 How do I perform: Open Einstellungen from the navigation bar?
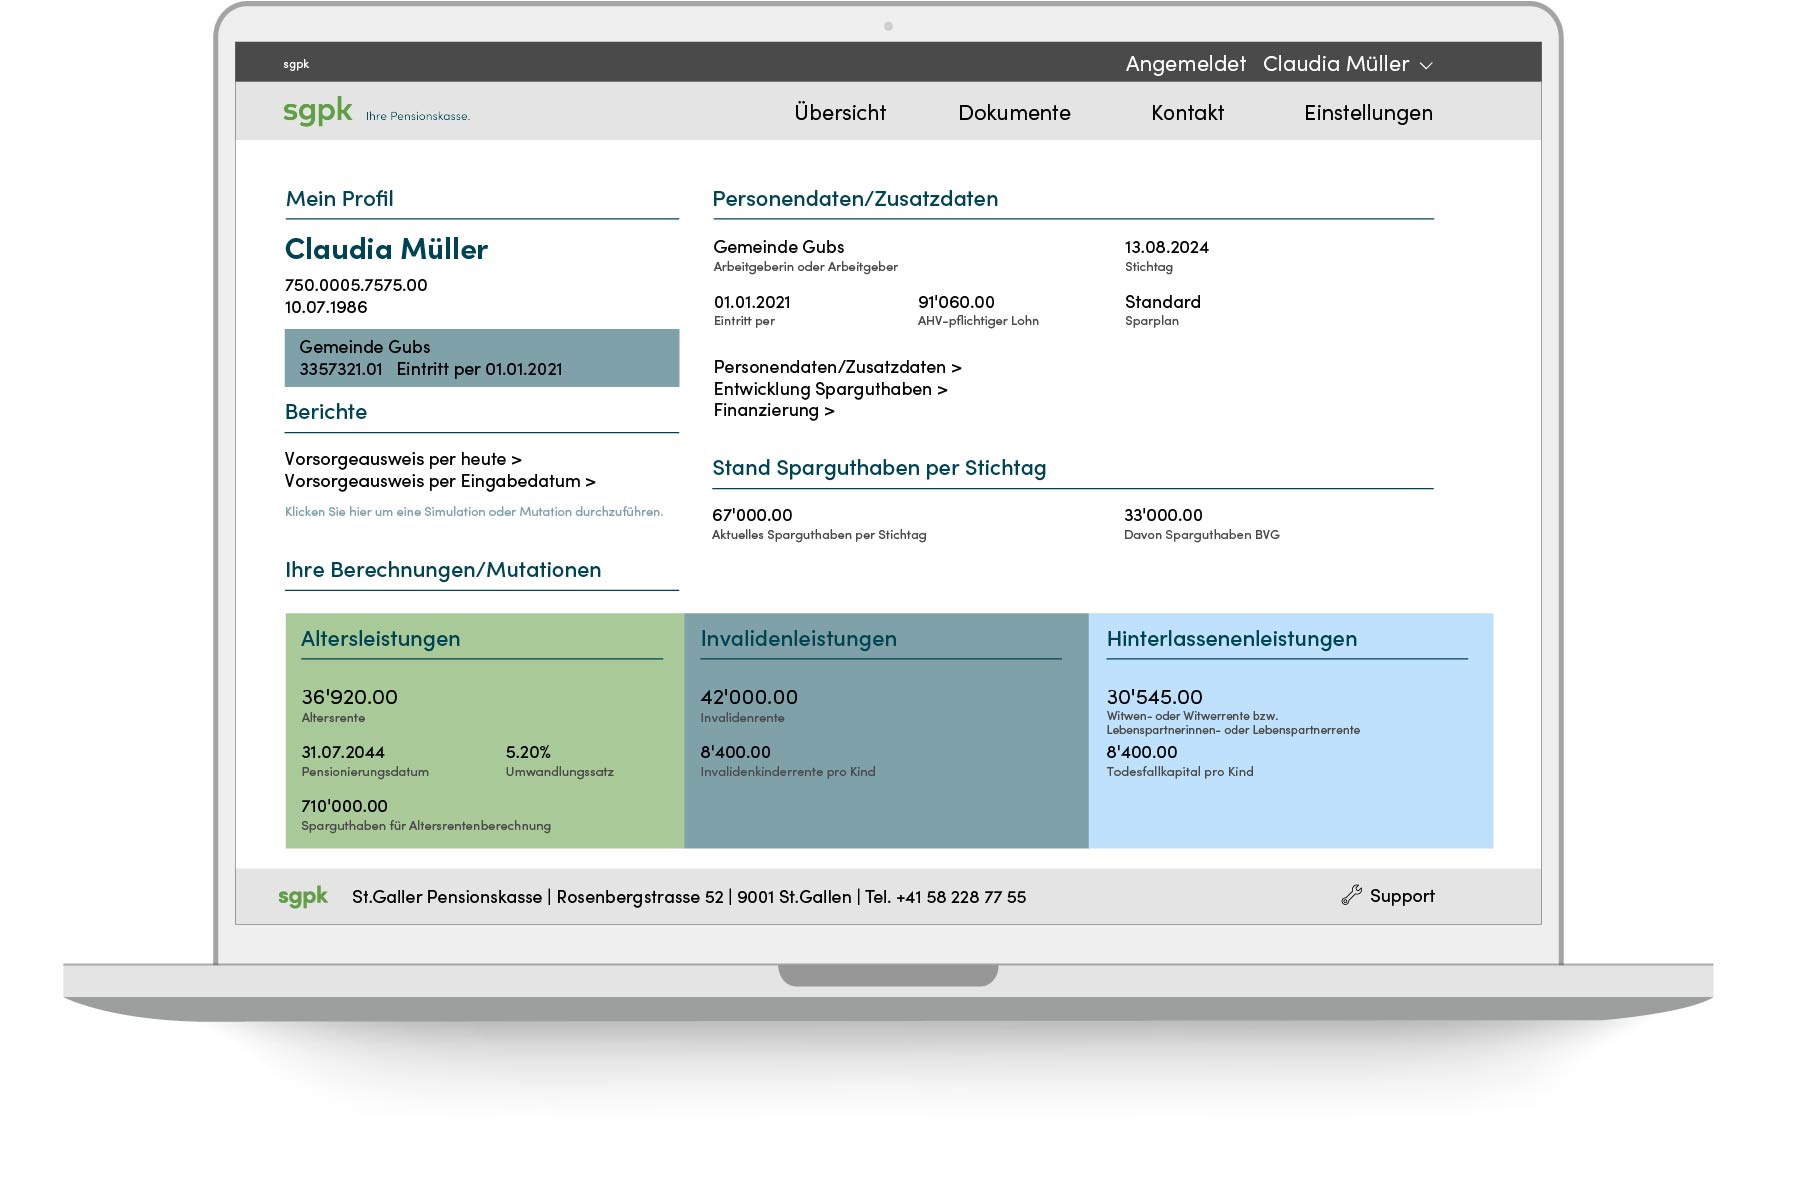[1367, 113]
